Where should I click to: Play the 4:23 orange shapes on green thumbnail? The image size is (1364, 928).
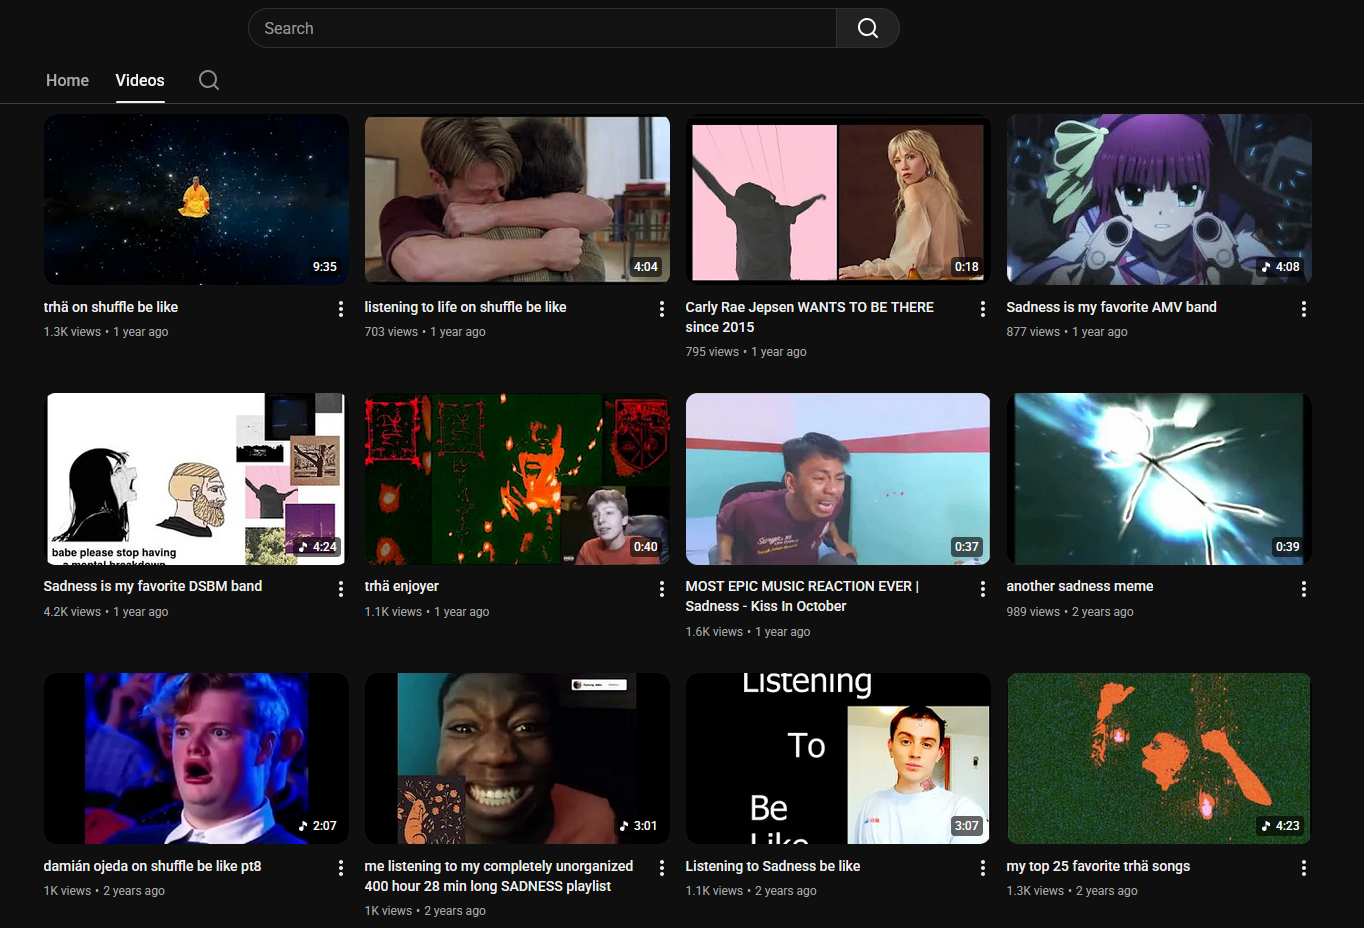click(1159, 758)
